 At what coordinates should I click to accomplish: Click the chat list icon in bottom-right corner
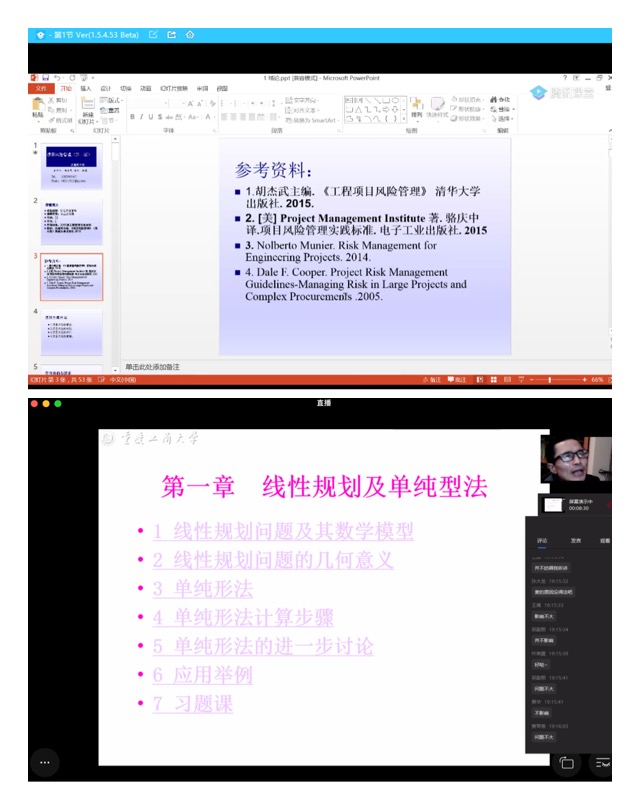point(603,763)
